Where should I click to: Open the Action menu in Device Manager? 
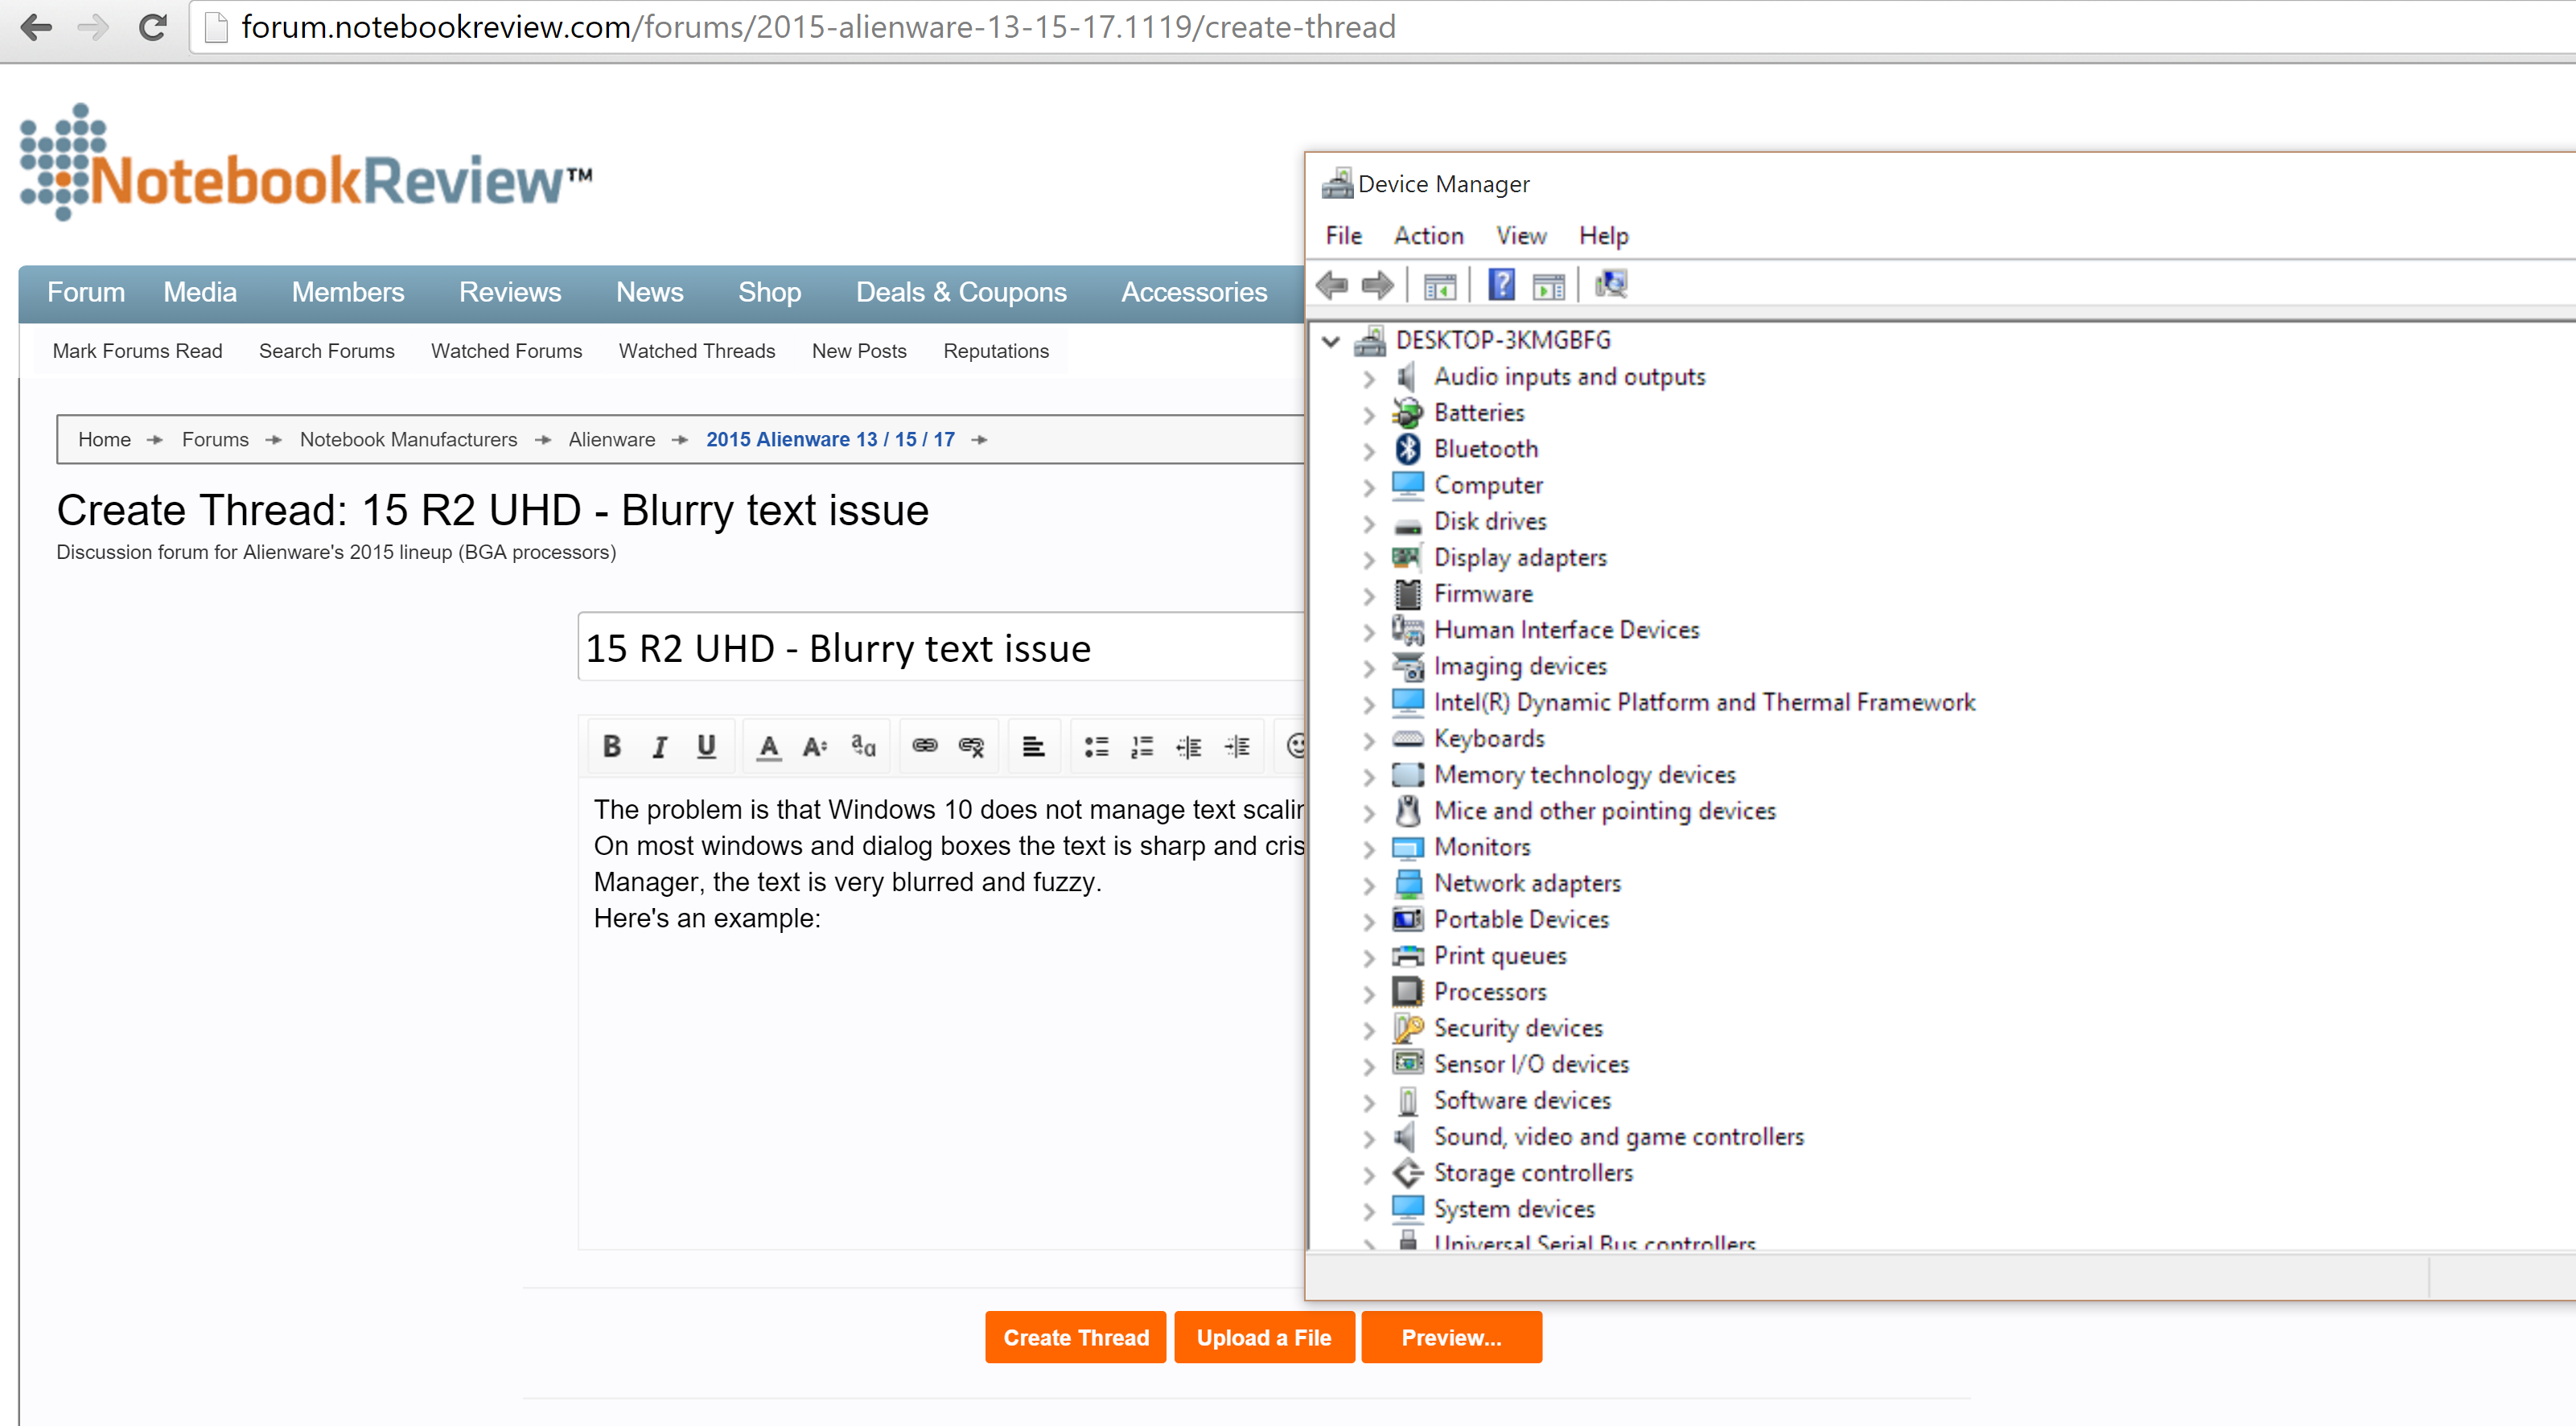[x=1426, y=233]
